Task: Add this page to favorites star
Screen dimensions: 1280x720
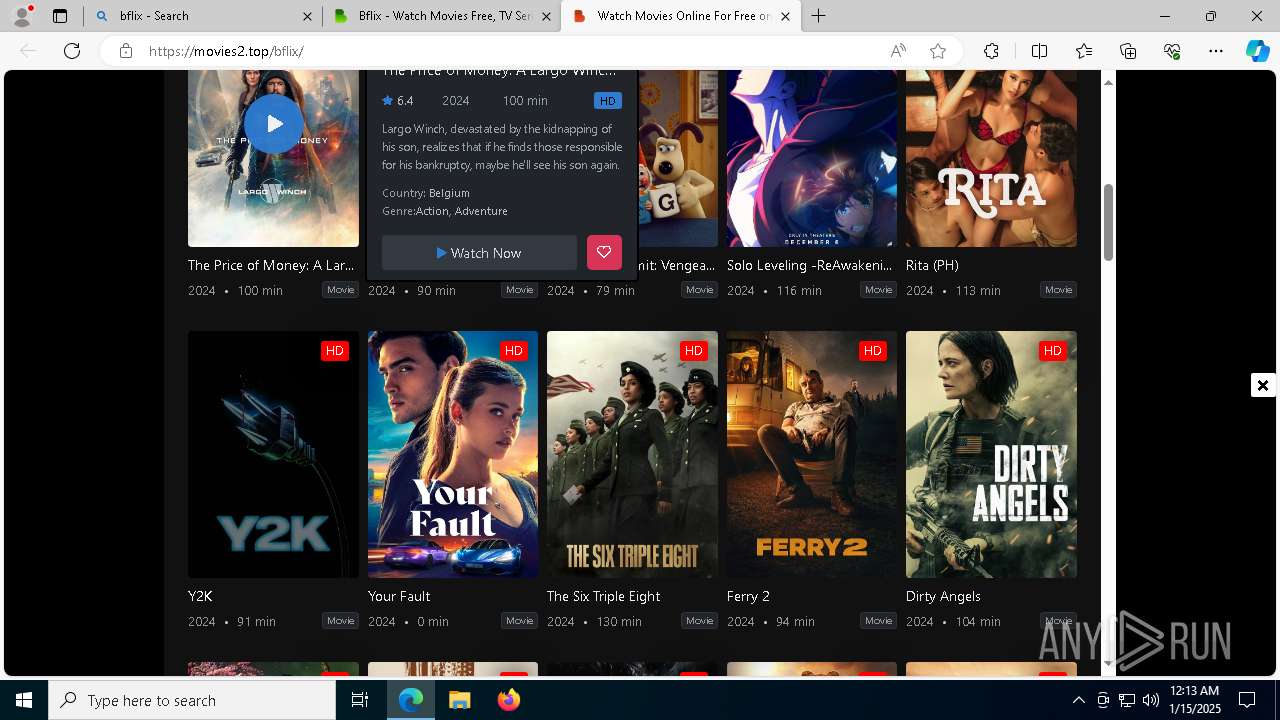Action: click(938, 51)
